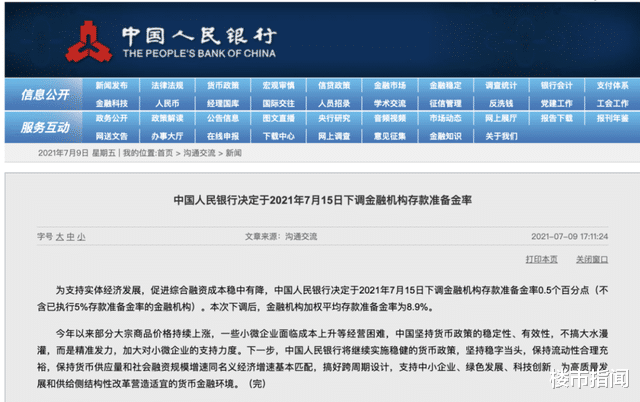Select 网上调查 navigation item

334,136
